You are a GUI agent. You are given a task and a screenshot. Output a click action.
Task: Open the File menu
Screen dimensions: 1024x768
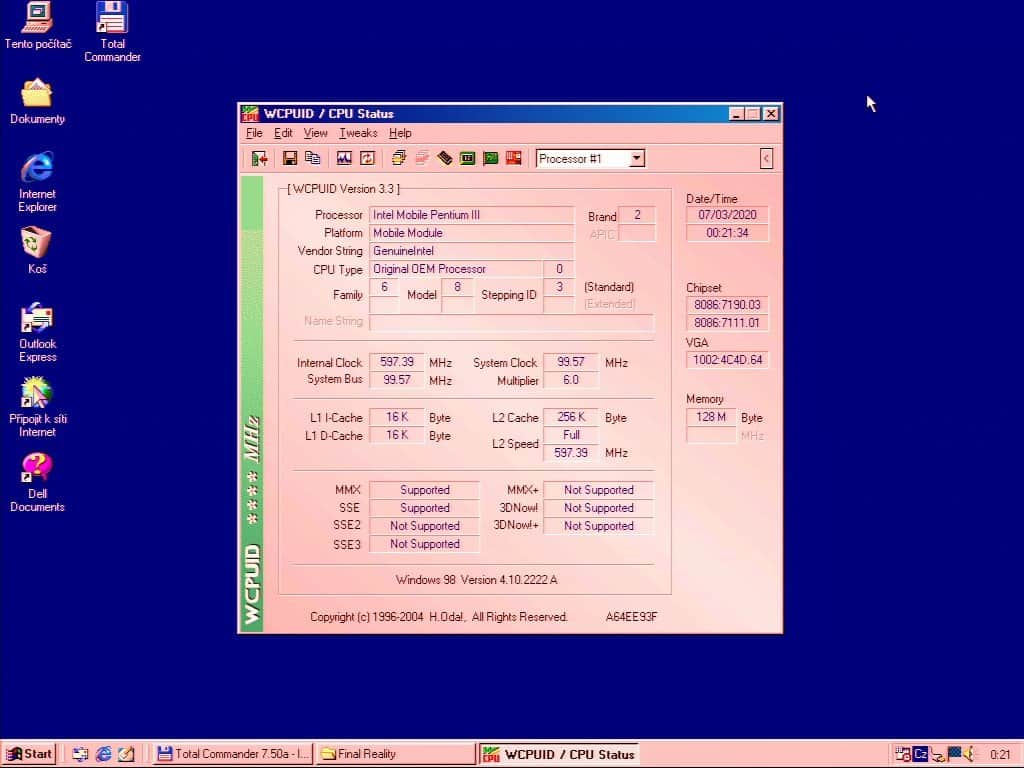point(254,133)
